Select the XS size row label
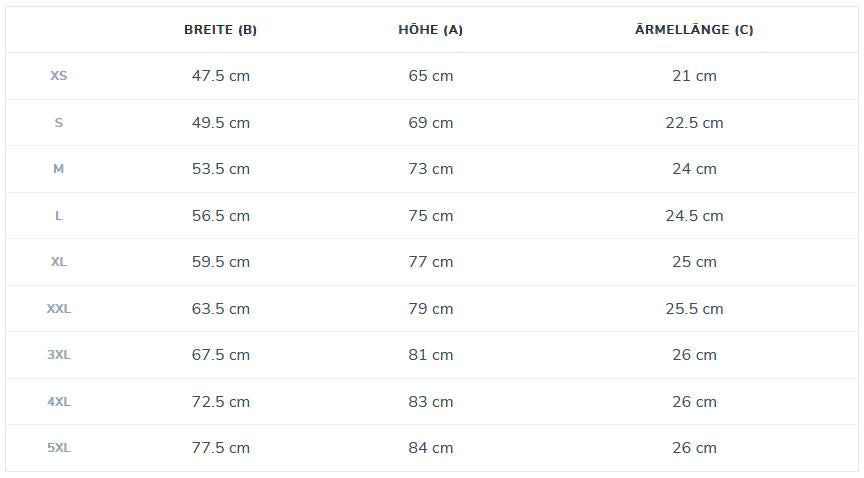 pyautogui.click(x=59, y=76)
